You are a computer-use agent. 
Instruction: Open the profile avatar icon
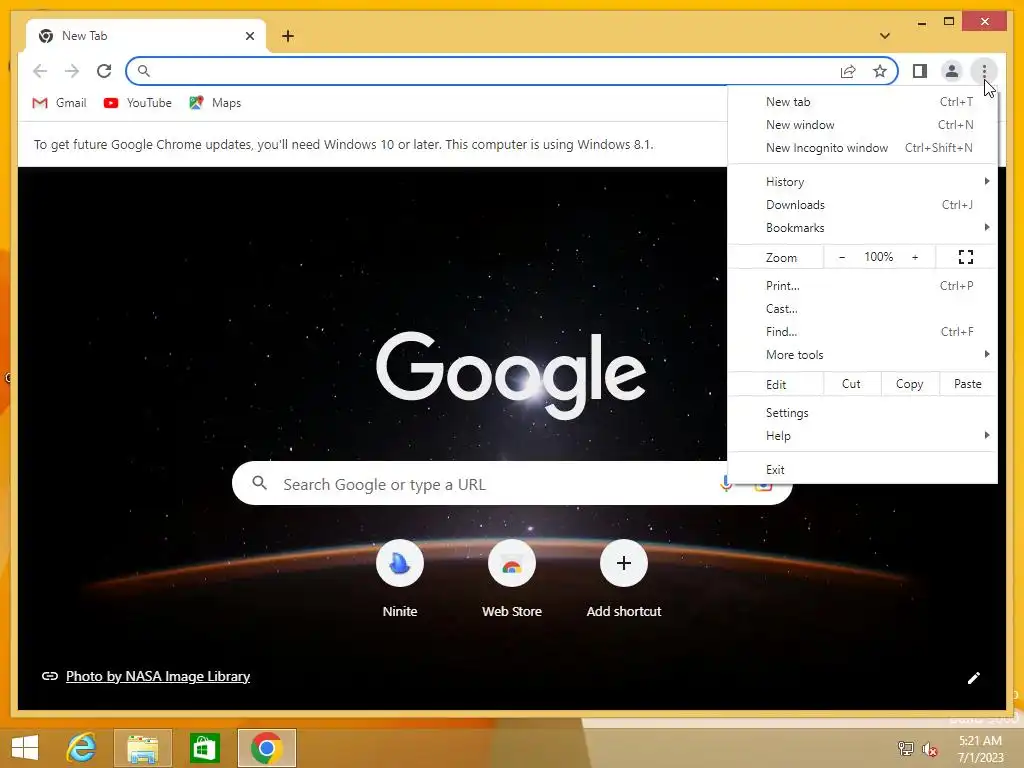tap(952, 71)
